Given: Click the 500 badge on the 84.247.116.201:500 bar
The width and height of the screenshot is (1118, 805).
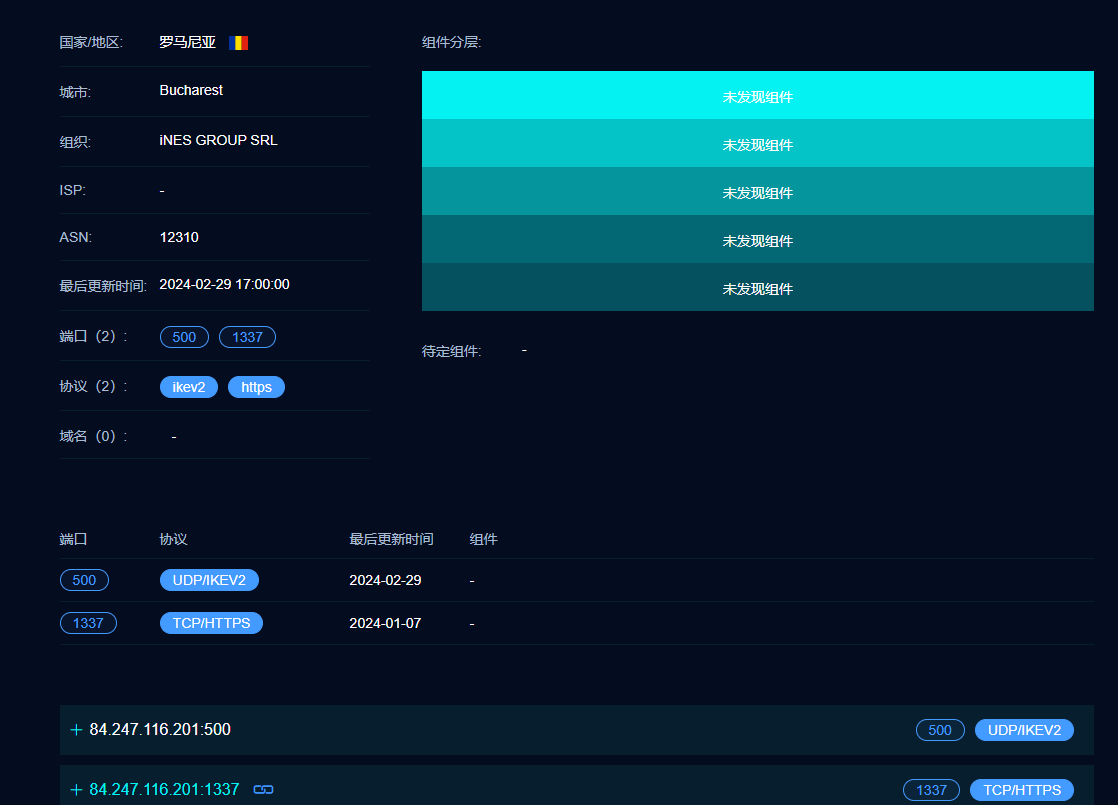Looking at the screenshot, I should pyautogui.click(x=940, y=730).
